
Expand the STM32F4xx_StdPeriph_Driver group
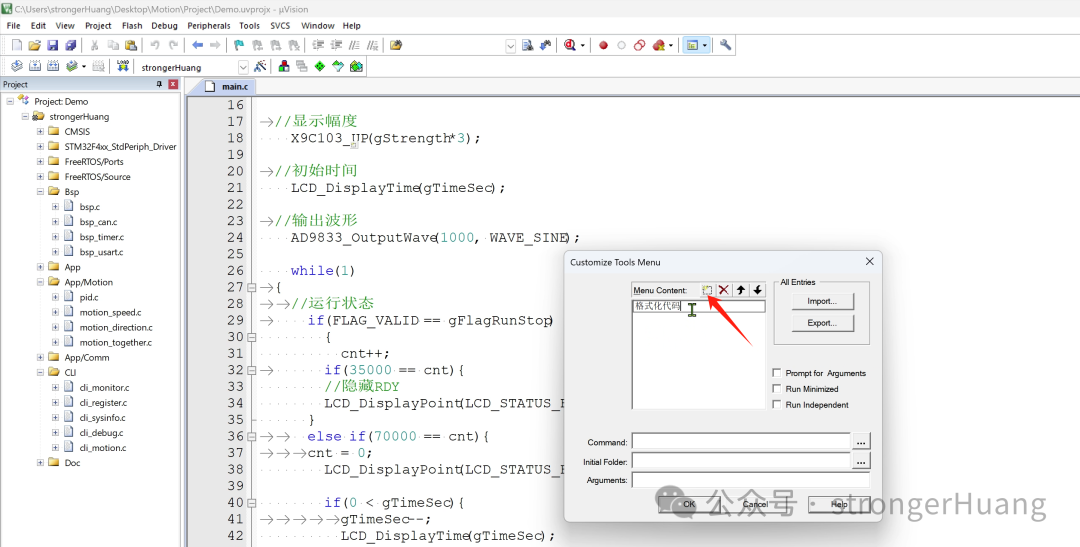40,147
